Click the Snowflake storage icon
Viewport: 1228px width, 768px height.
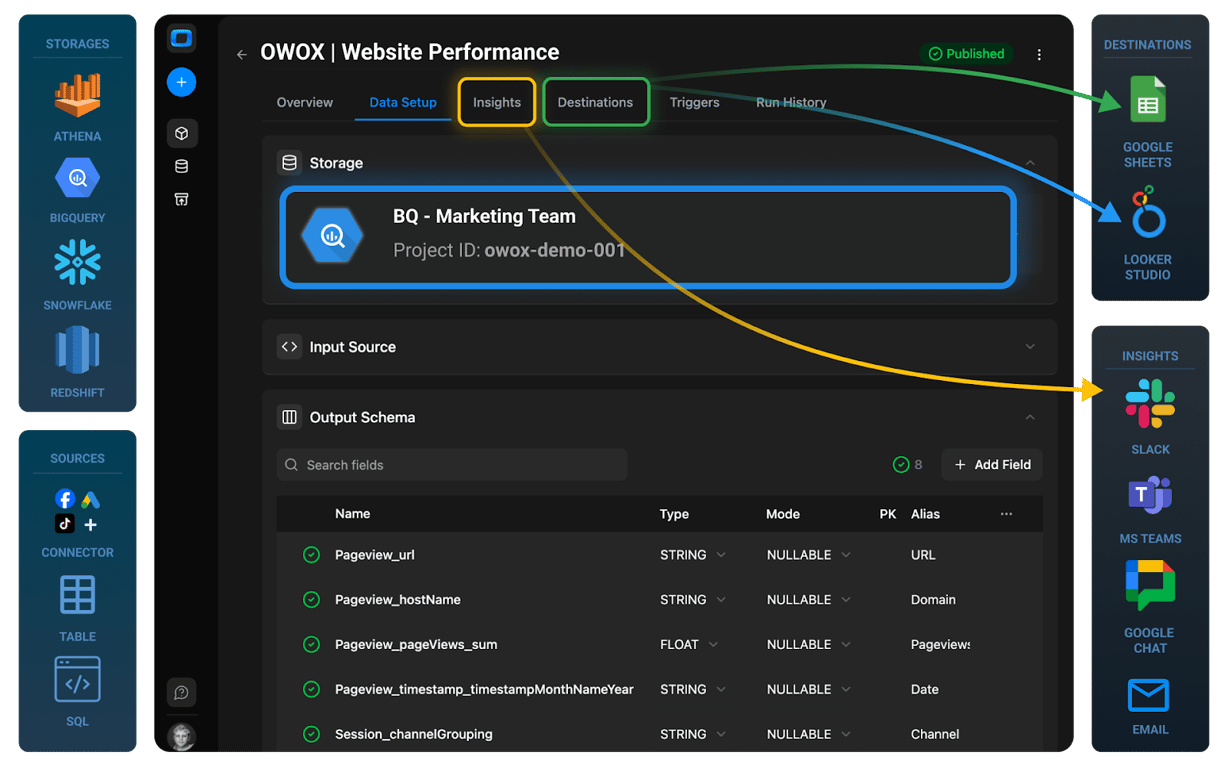(77, 263)
